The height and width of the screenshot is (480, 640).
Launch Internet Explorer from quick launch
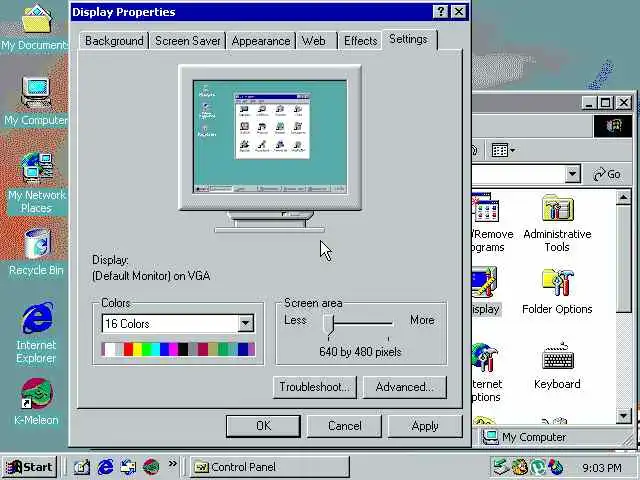coord(105,467)
